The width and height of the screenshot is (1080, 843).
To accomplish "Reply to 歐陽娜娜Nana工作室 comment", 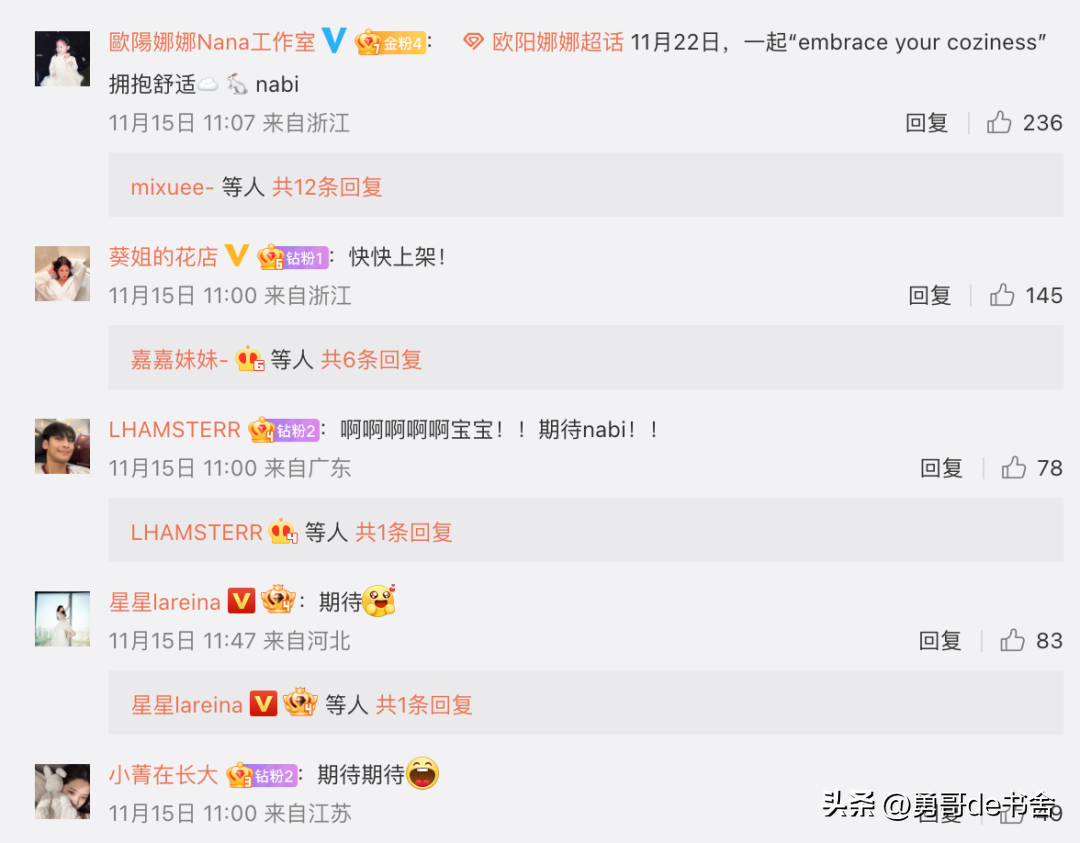I will pyautogui.click(x=926, y=123).
